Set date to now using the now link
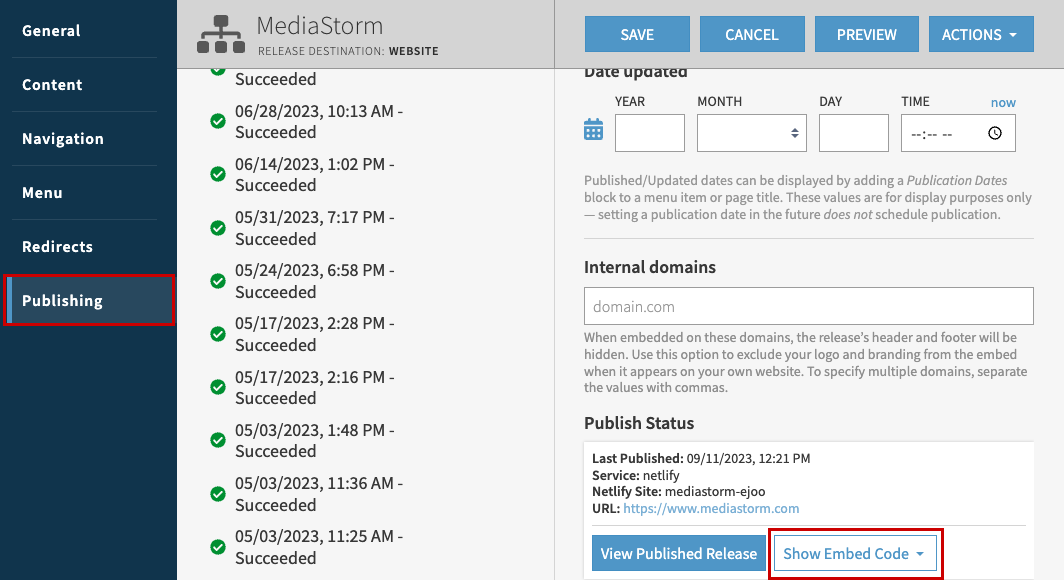The width and height of the screenshot is (1064, 580). (x=1002, y=101)
